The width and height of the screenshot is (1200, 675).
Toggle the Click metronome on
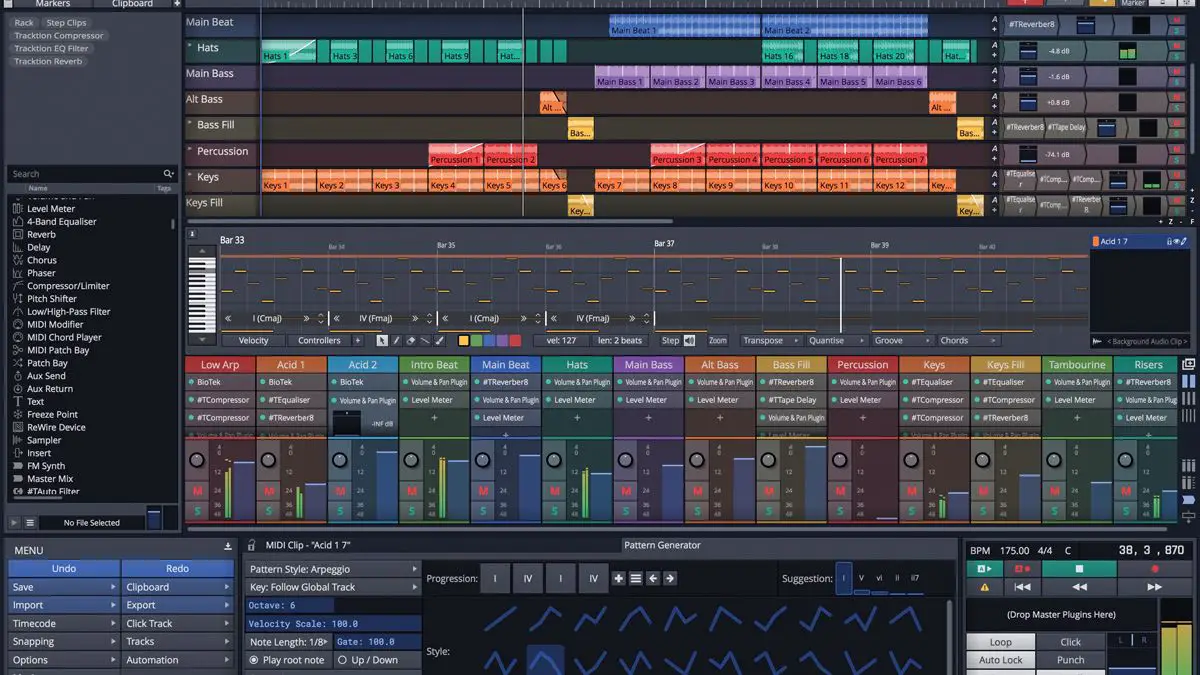[1071, 641]
